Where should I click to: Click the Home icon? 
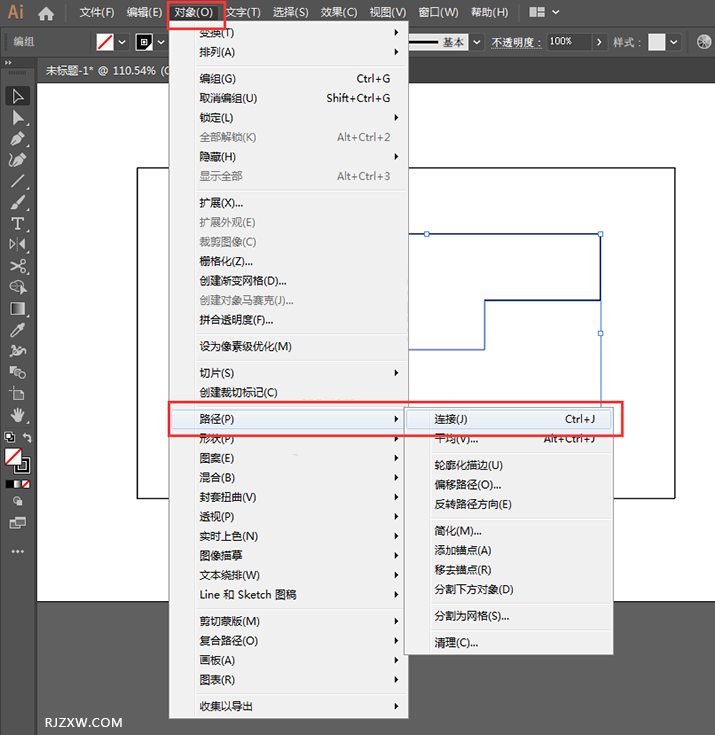click(x=46, y=13)
